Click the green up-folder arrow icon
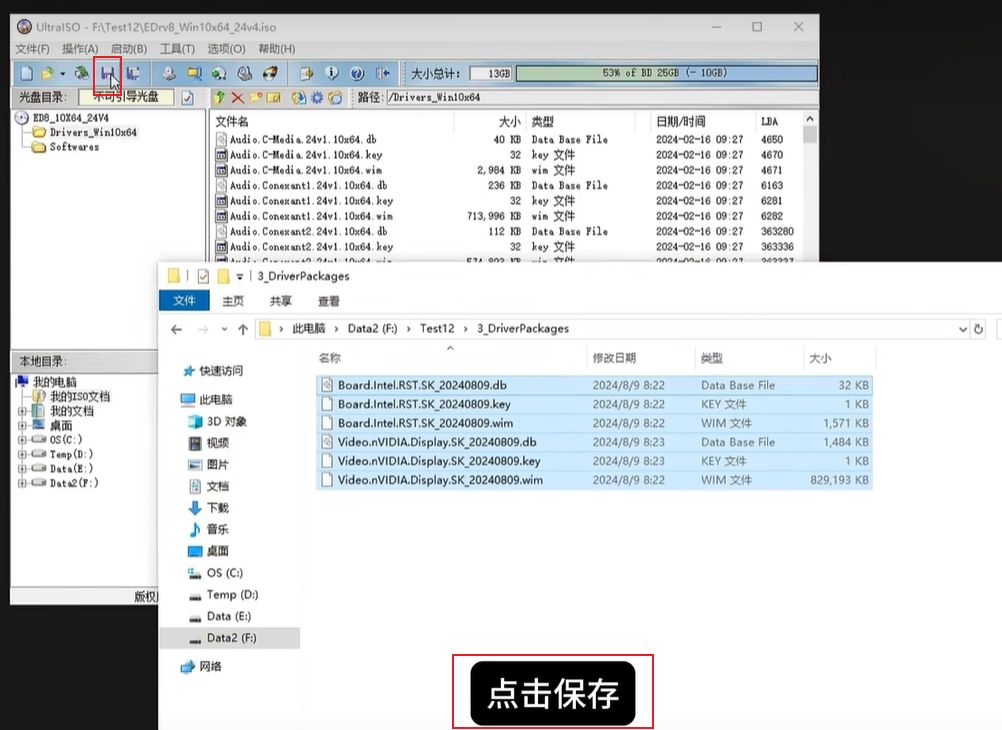Viewport: 1002px width, 730px height. click(219, 98)
